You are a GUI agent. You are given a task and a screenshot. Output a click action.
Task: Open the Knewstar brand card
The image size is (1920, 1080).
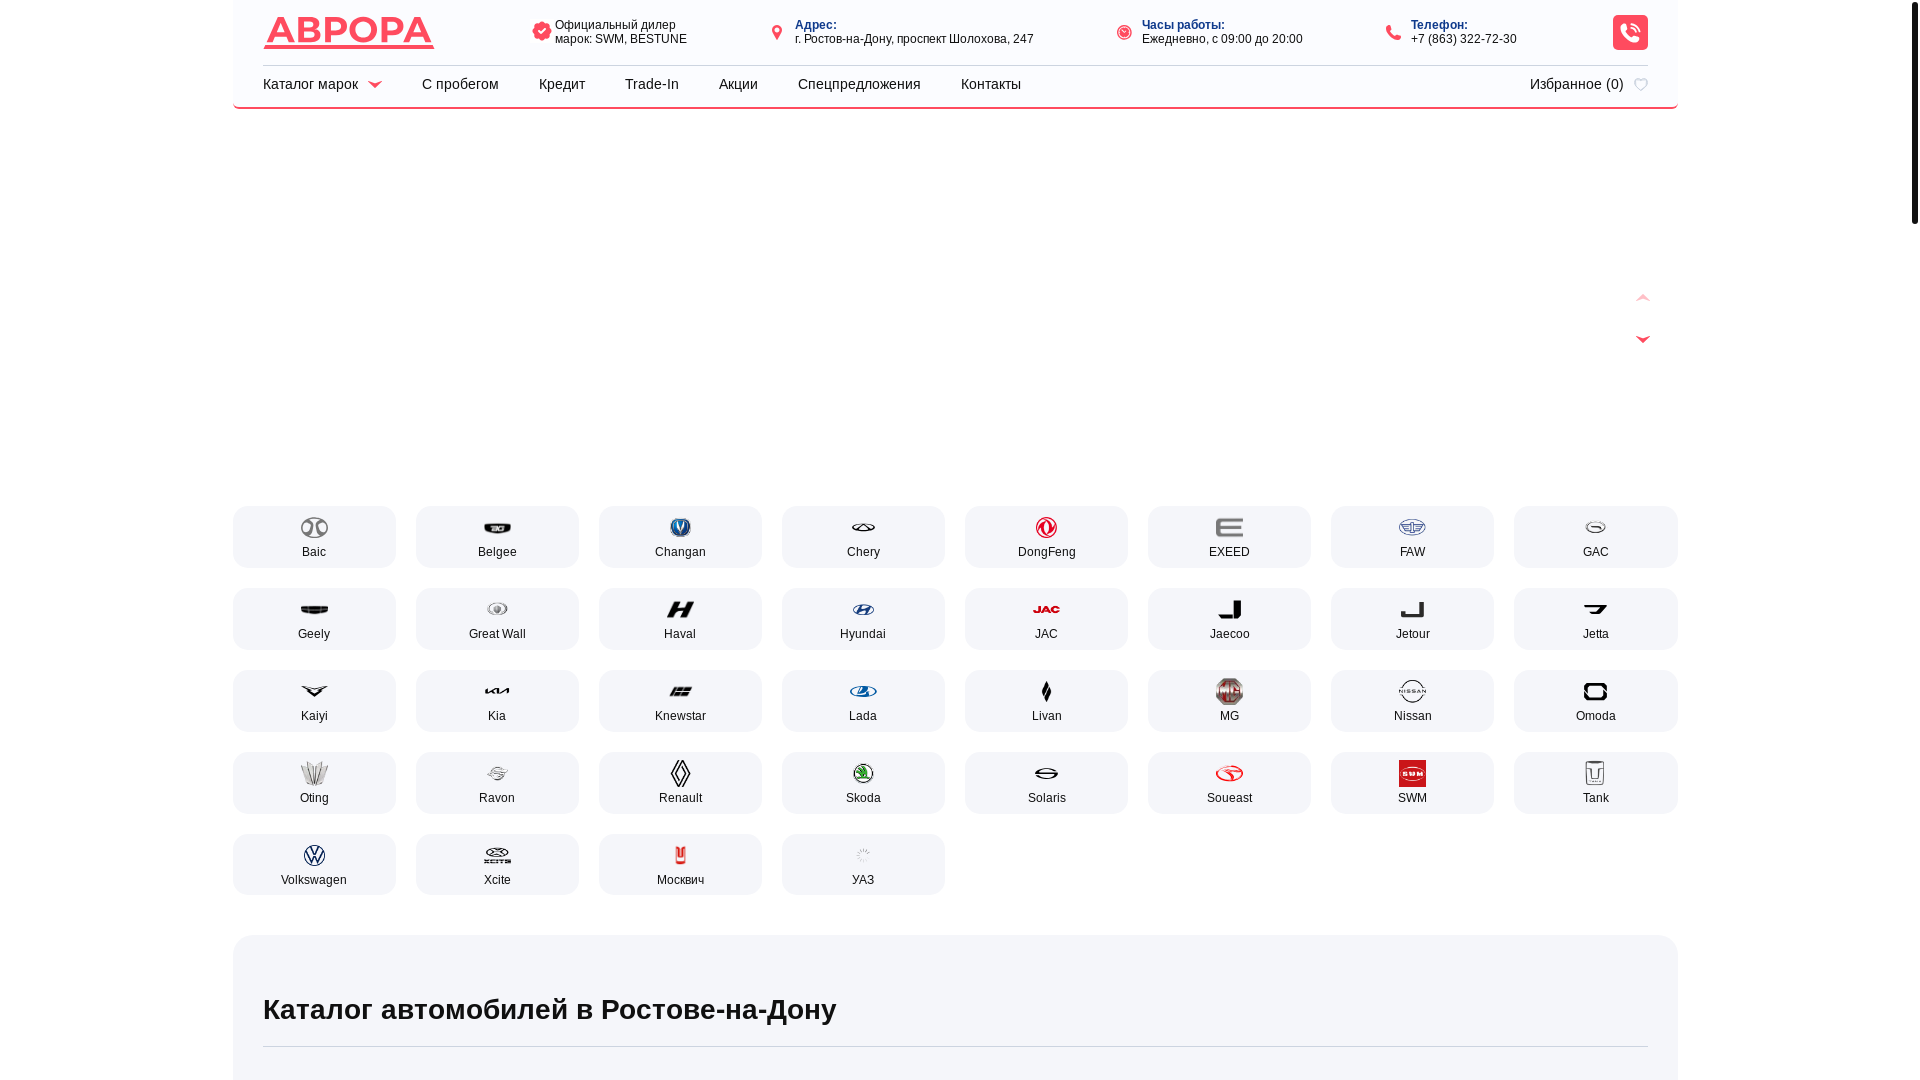coord(680,701)
